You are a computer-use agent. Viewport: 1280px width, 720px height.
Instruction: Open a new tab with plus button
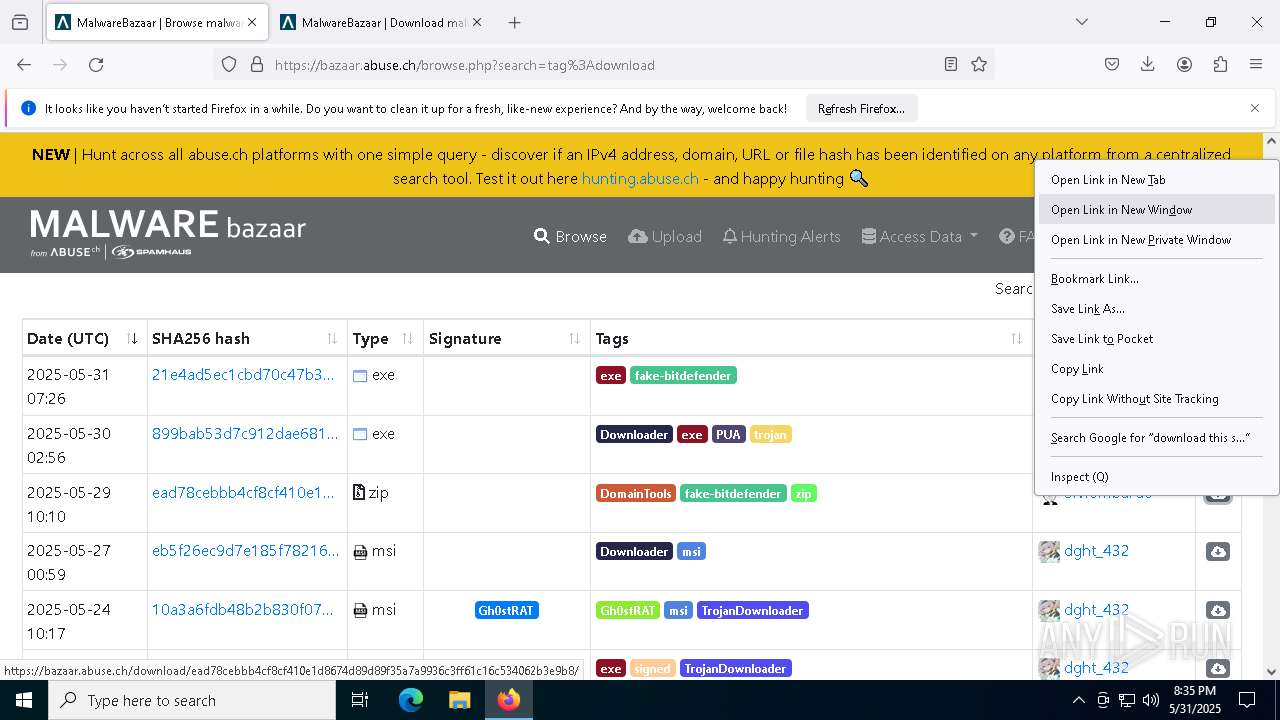pyautogui.click(x=514, y=22)
